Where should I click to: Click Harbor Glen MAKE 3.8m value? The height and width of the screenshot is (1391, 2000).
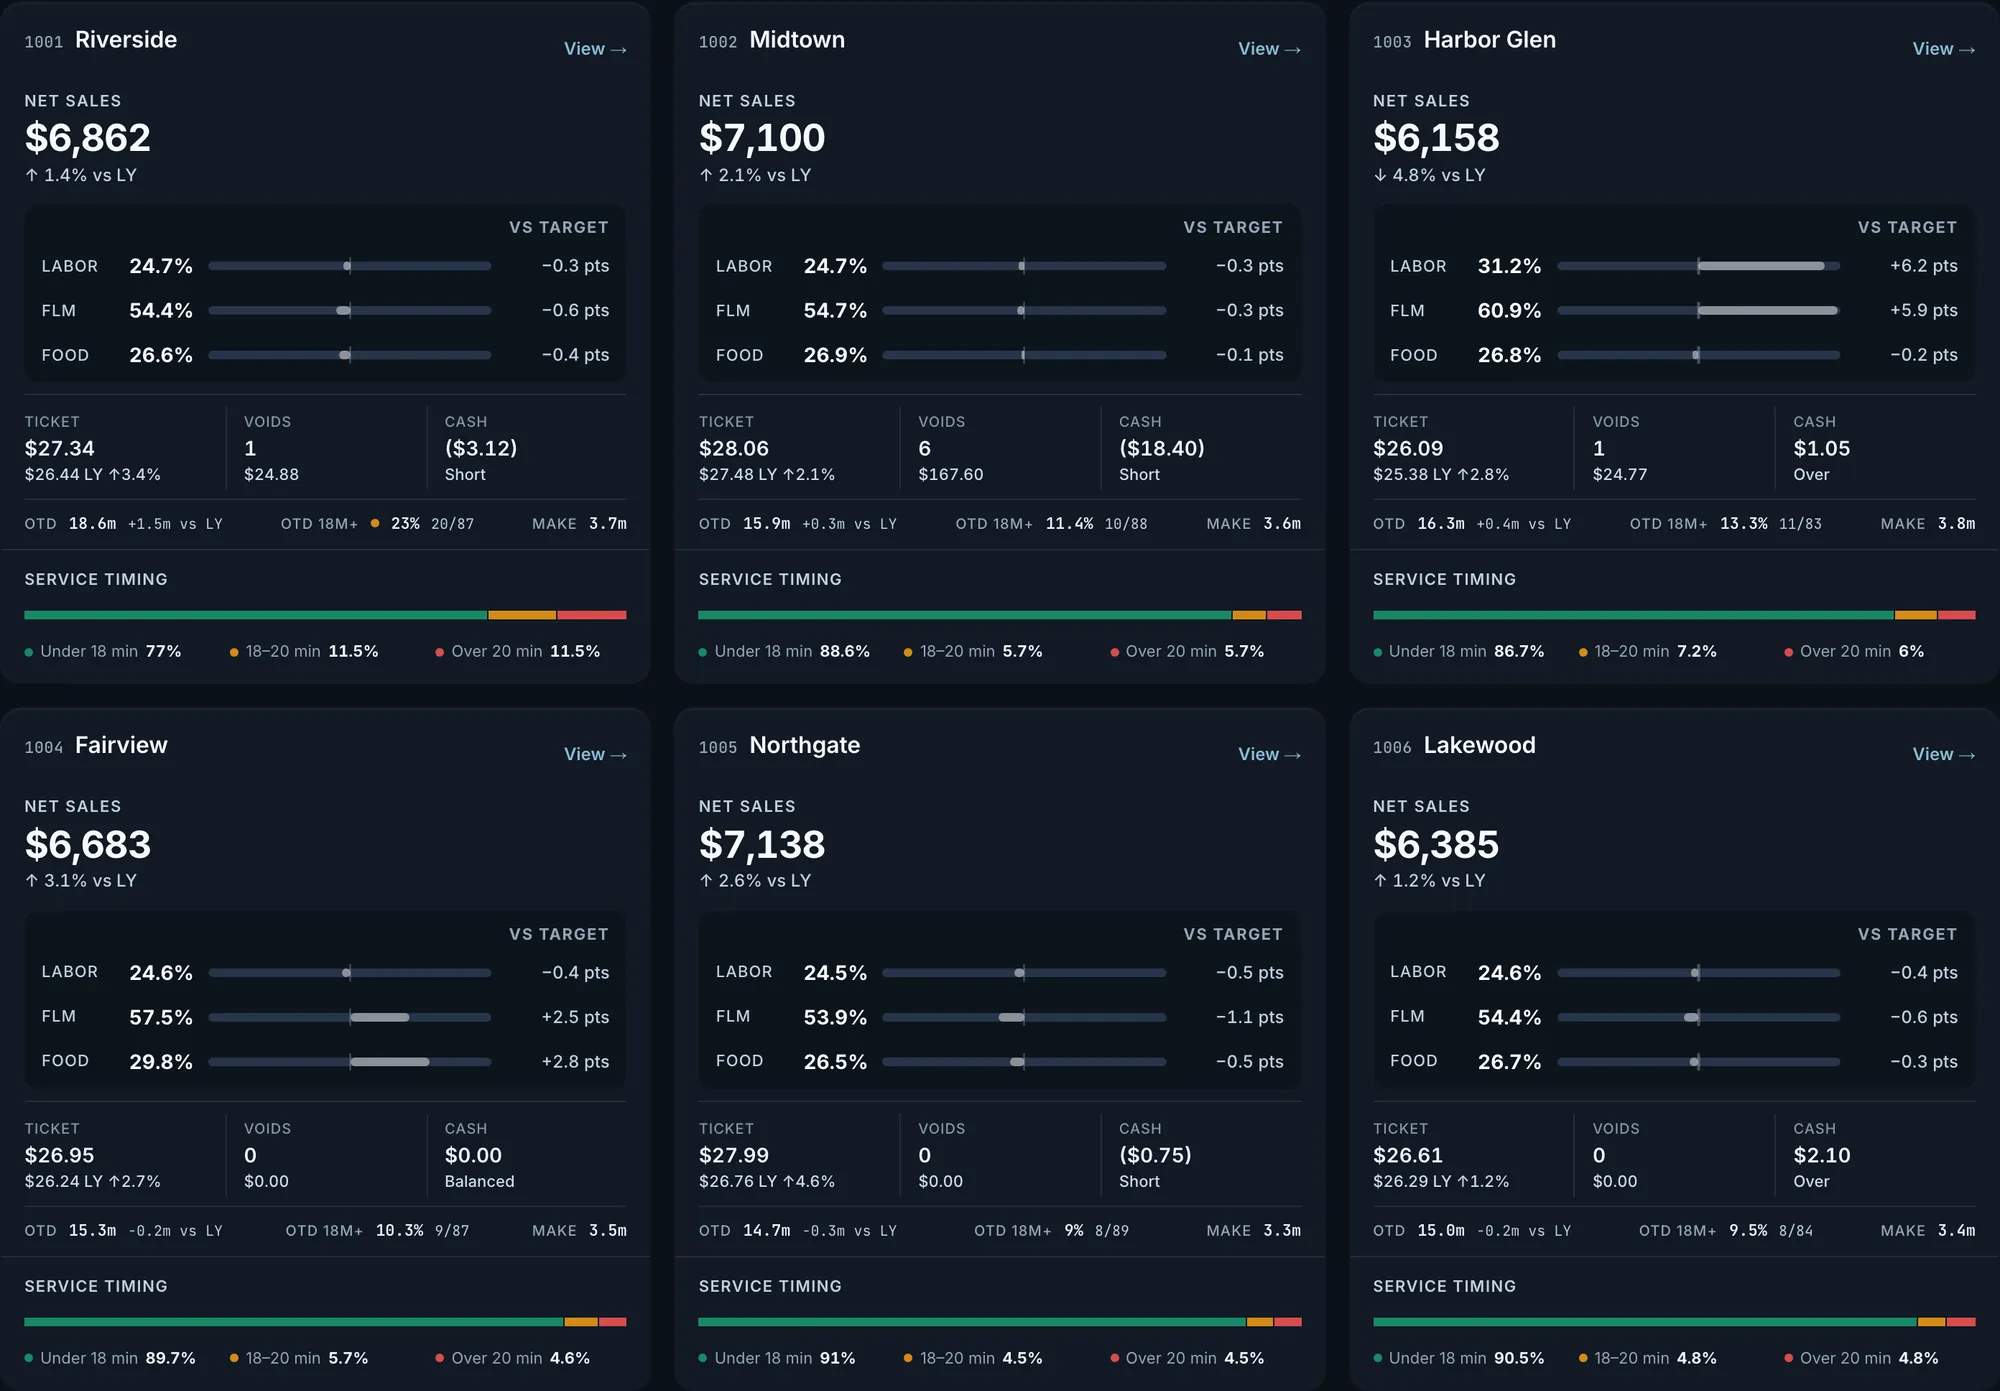click(1956, 524)
